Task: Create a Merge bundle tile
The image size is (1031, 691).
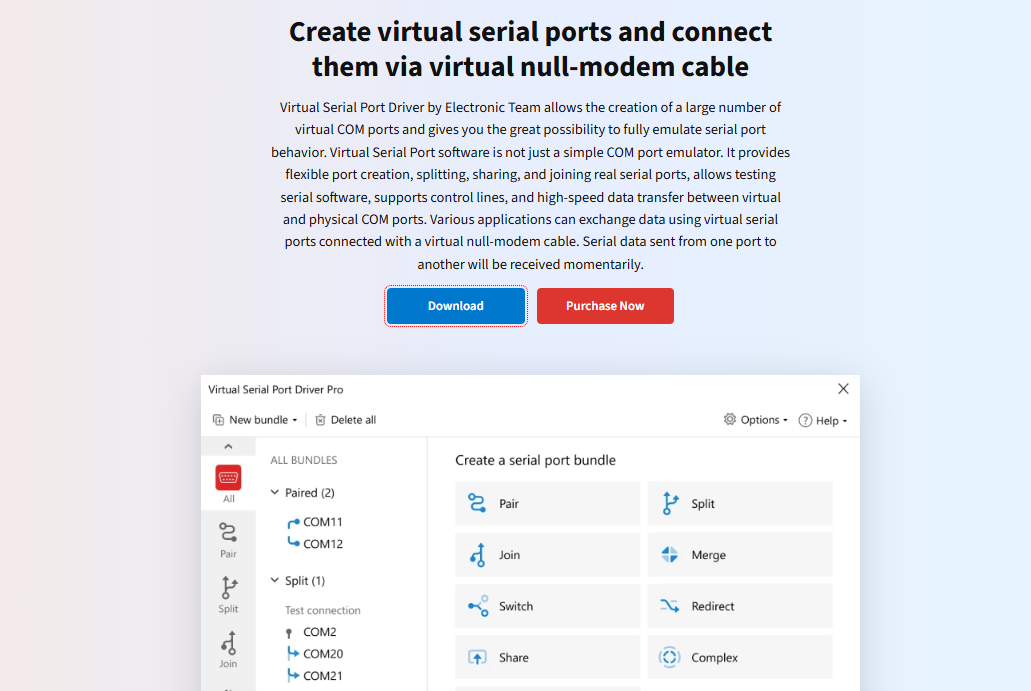Action: coord(740,555)
